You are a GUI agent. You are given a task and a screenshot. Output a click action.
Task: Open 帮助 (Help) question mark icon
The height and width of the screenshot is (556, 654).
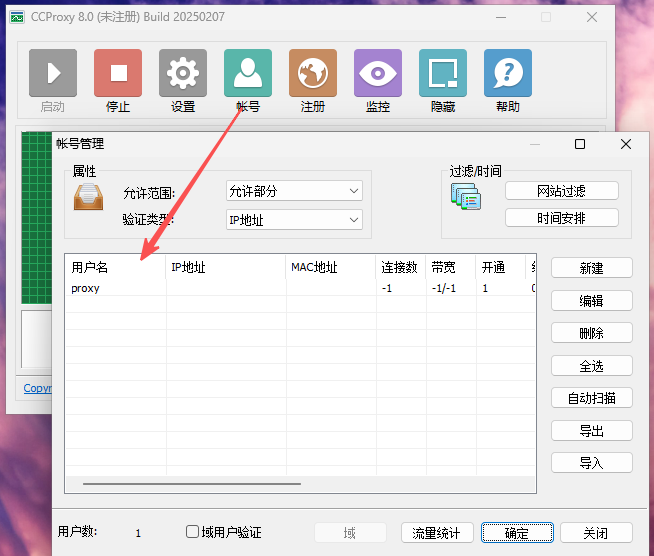(x=508, y=73)
